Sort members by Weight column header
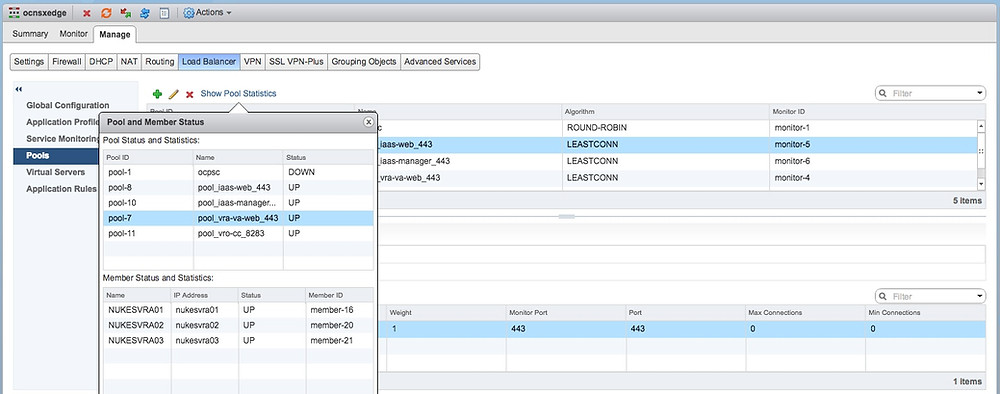This screenshot has width=1000, height=394. [x=445, y=313]
